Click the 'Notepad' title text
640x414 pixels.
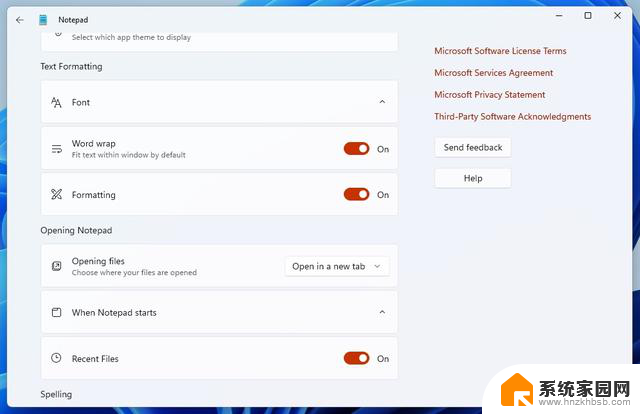[73, 20]
